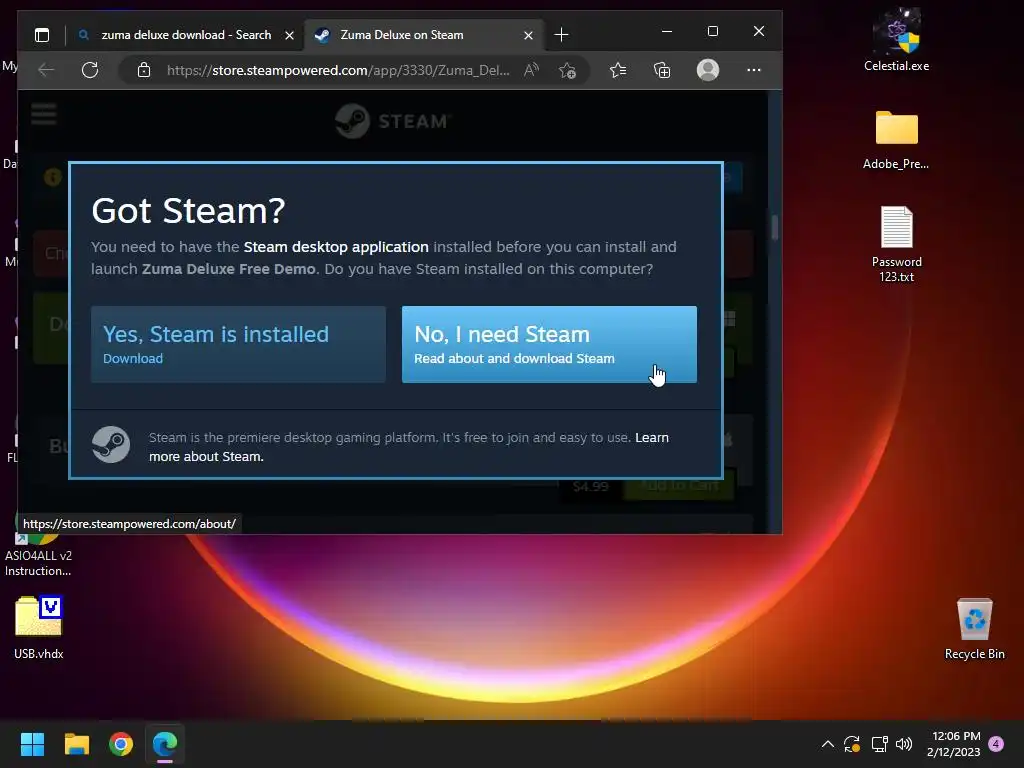Click the Read aloud icon in address bar

point(532,70)
